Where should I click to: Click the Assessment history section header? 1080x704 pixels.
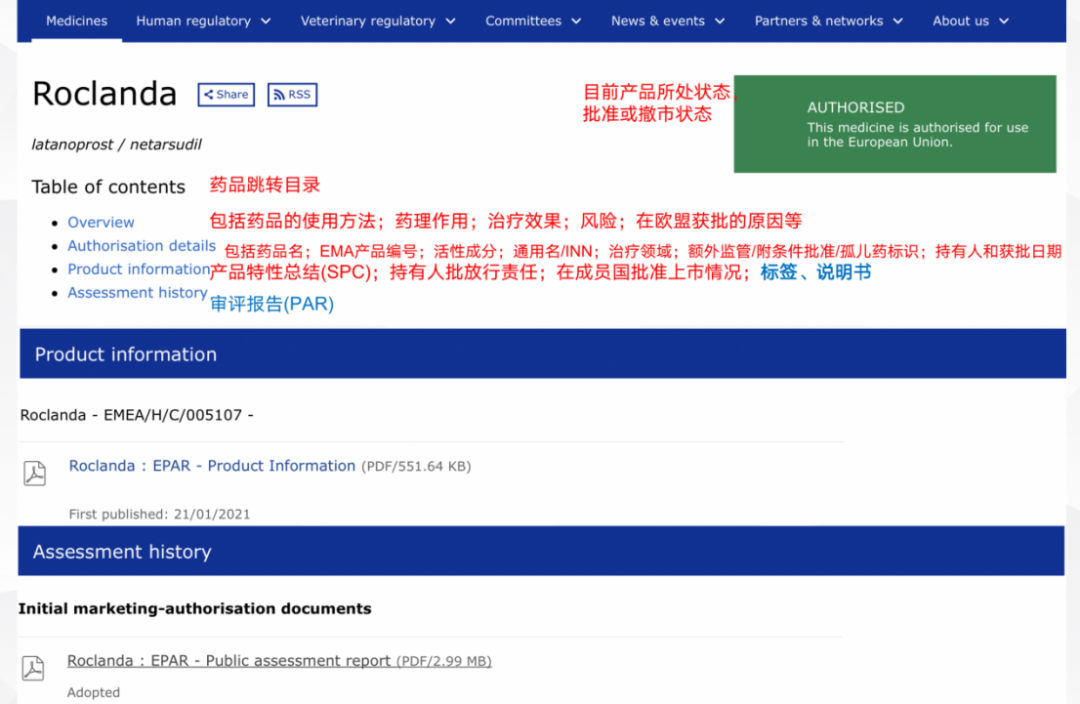click(541, 551)
